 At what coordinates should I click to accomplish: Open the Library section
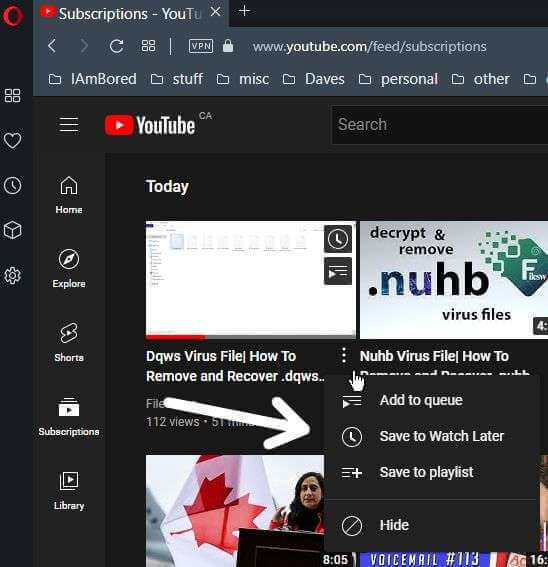[x=69, y=491]
